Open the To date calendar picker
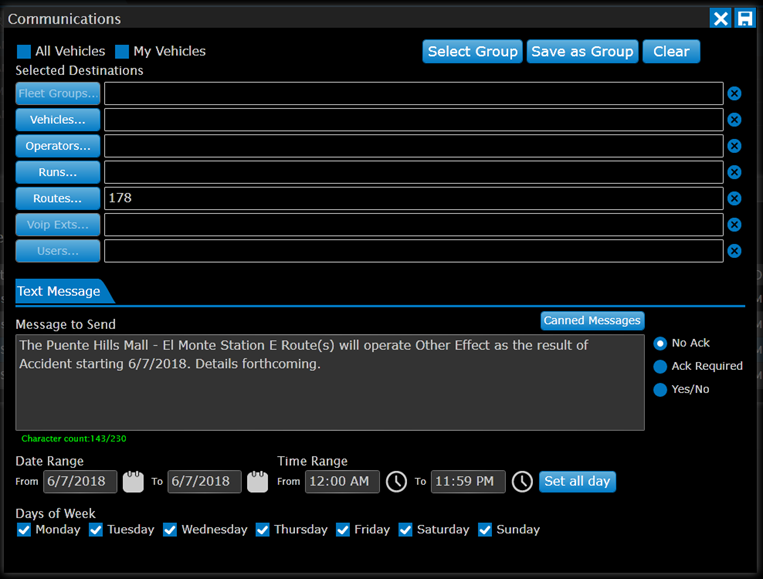This screenshot has height=579, width=763. pos(258,482)
